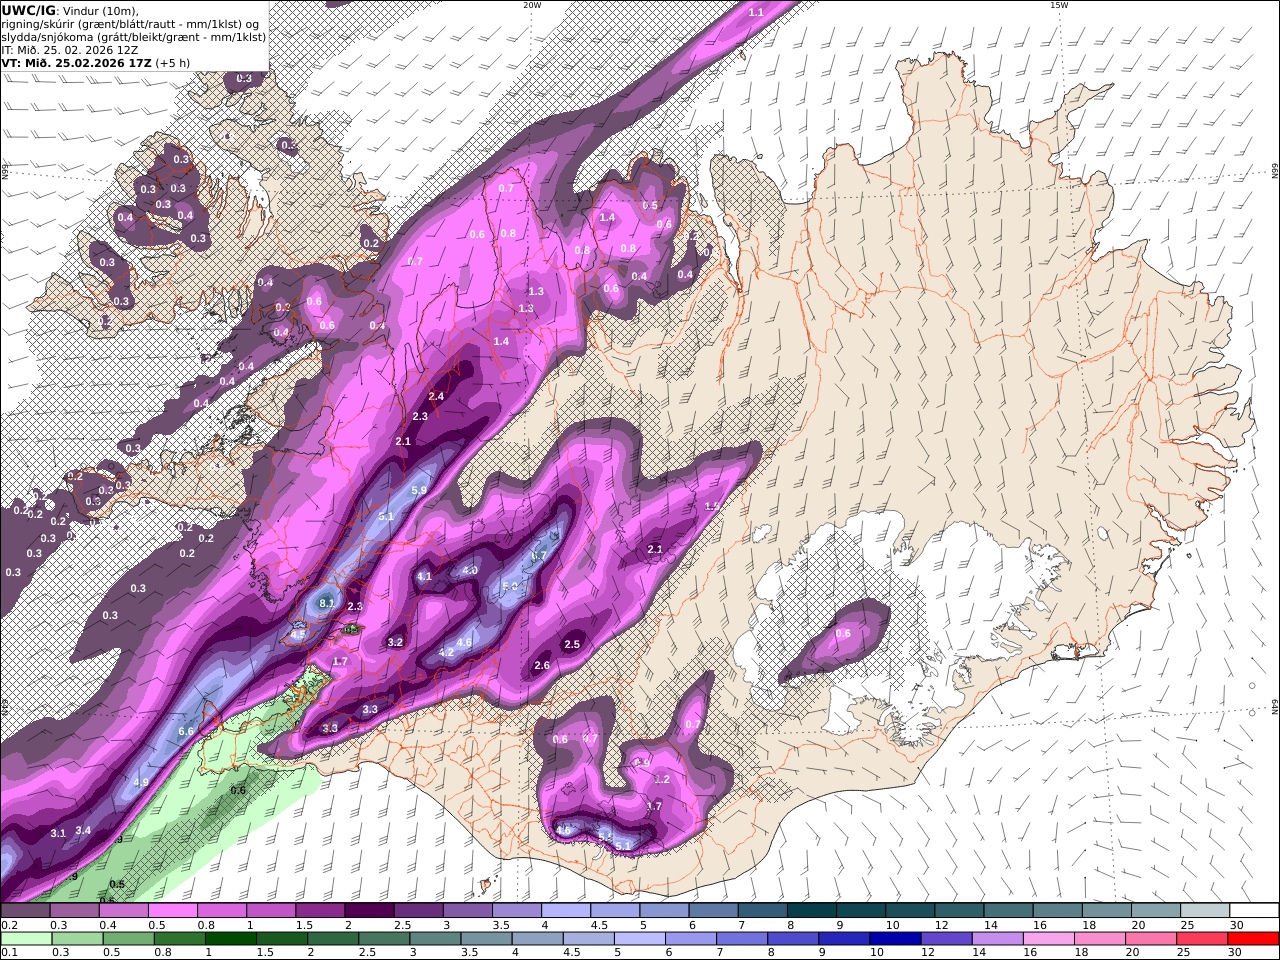Click the 1.2 precipitation value
This screenshot has width=1280, height=960.
[x=662, y=779]
